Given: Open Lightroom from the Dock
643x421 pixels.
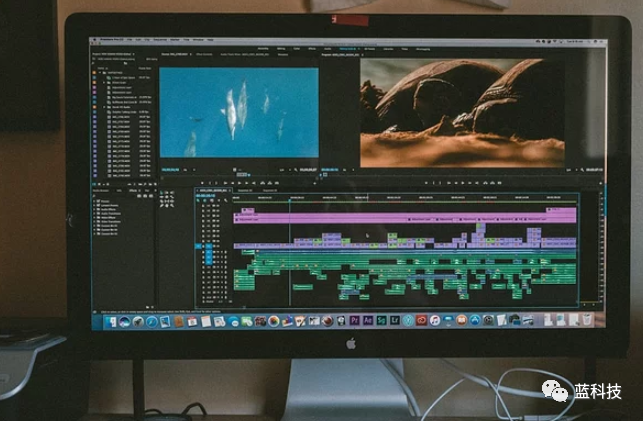Looking at the screenshot, I should 394,320.
